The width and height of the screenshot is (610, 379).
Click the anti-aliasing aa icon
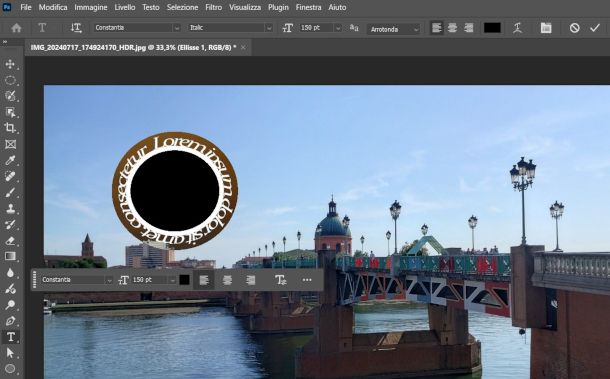pos(354,28)
